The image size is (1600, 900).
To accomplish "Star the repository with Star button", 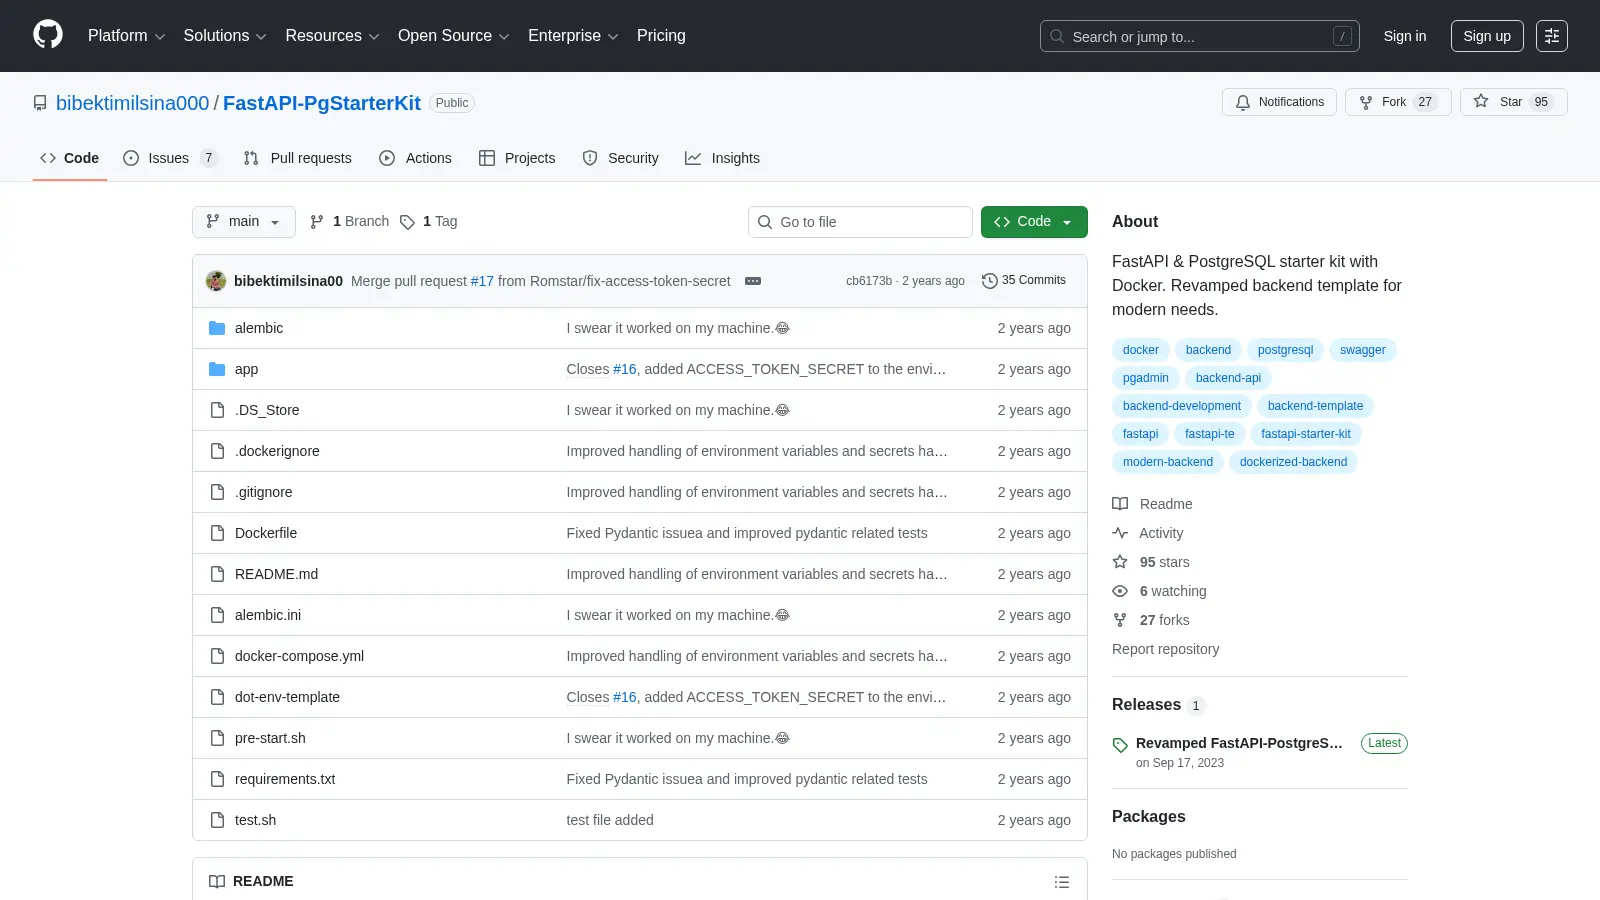I will (x=1513, y=102).
